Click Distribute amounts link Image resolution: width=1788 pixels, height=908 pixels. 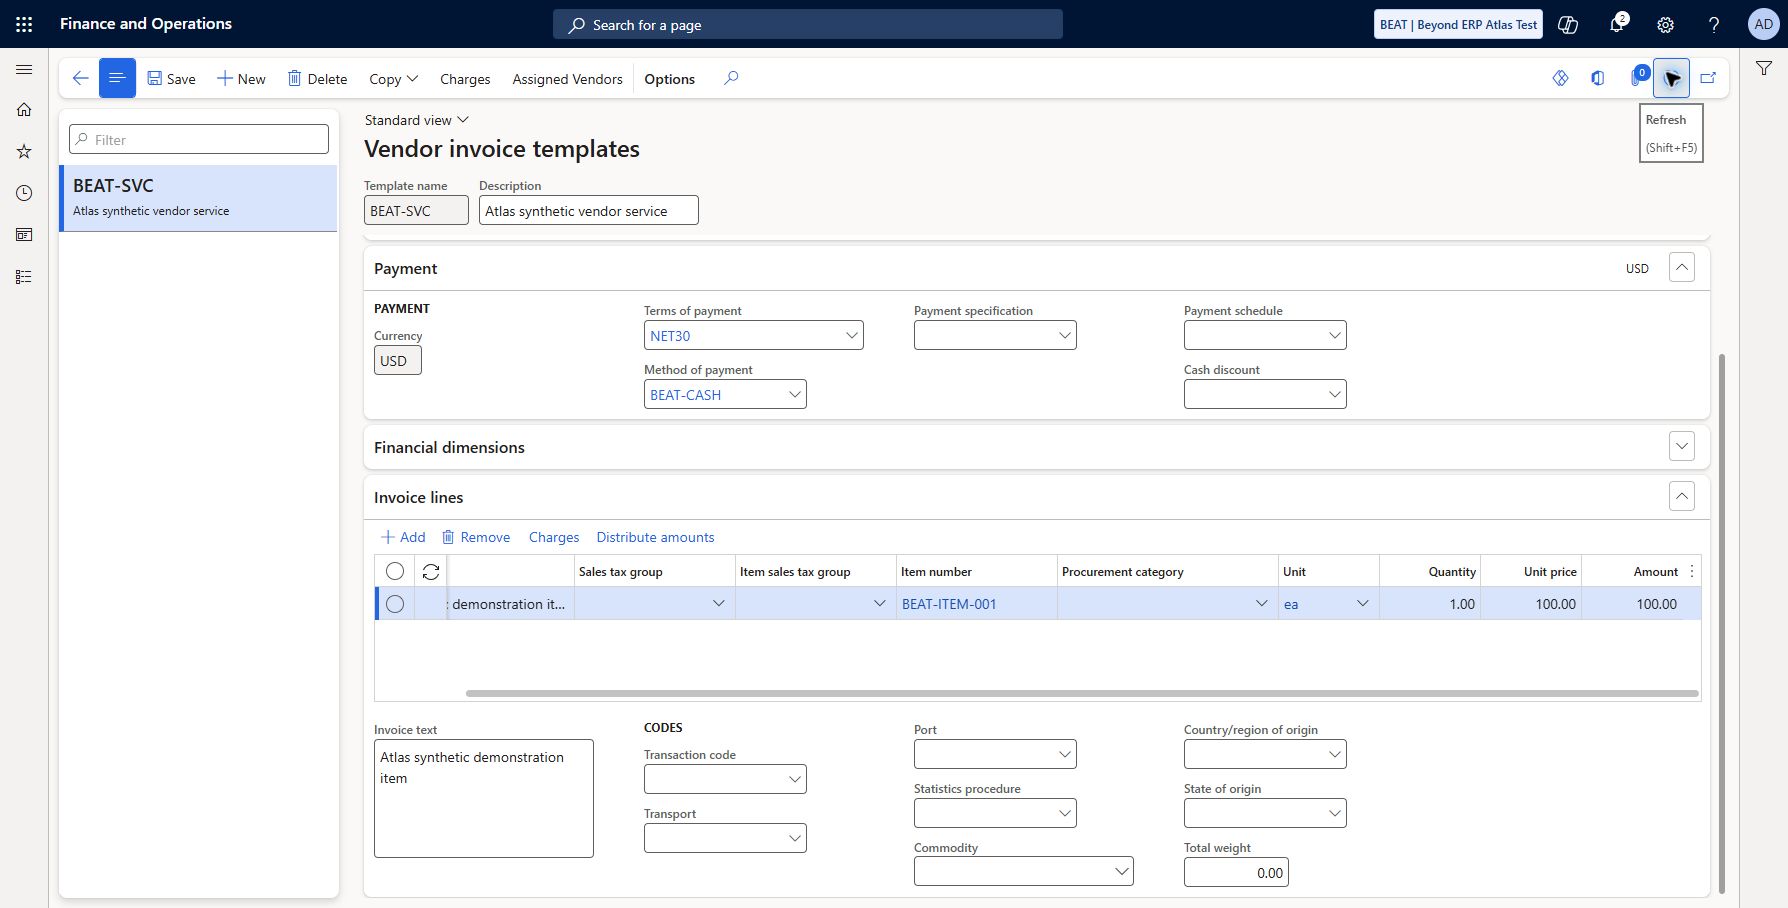pyautogui.click(x=655, y=537)
